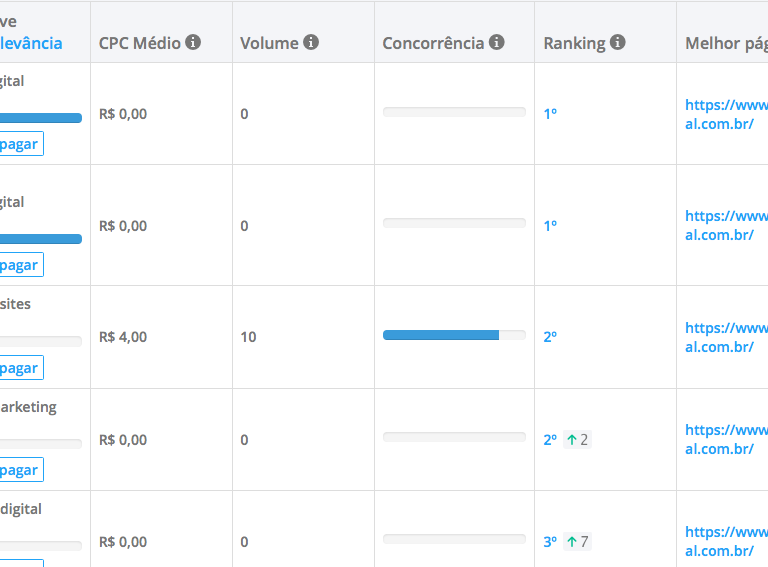Viewport: 768px width, 567px height.
Task: Click the full relevance bar in first row
Action: [41, 118]
